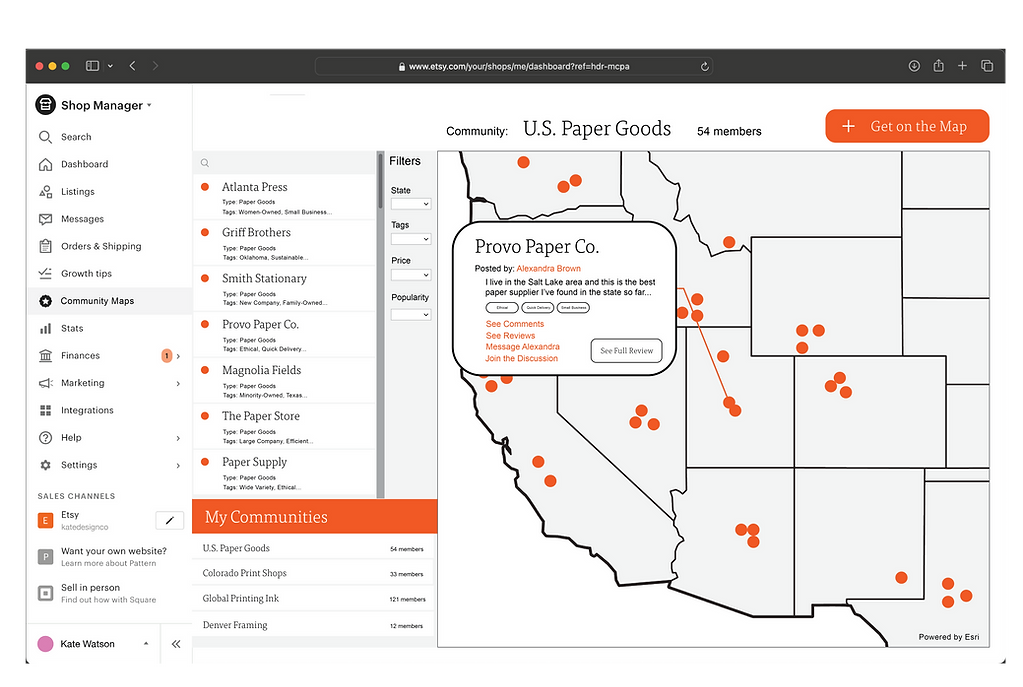Click the shop list search field
The width and height of the screenshot is (1023, 687).
tap(284, 163)
